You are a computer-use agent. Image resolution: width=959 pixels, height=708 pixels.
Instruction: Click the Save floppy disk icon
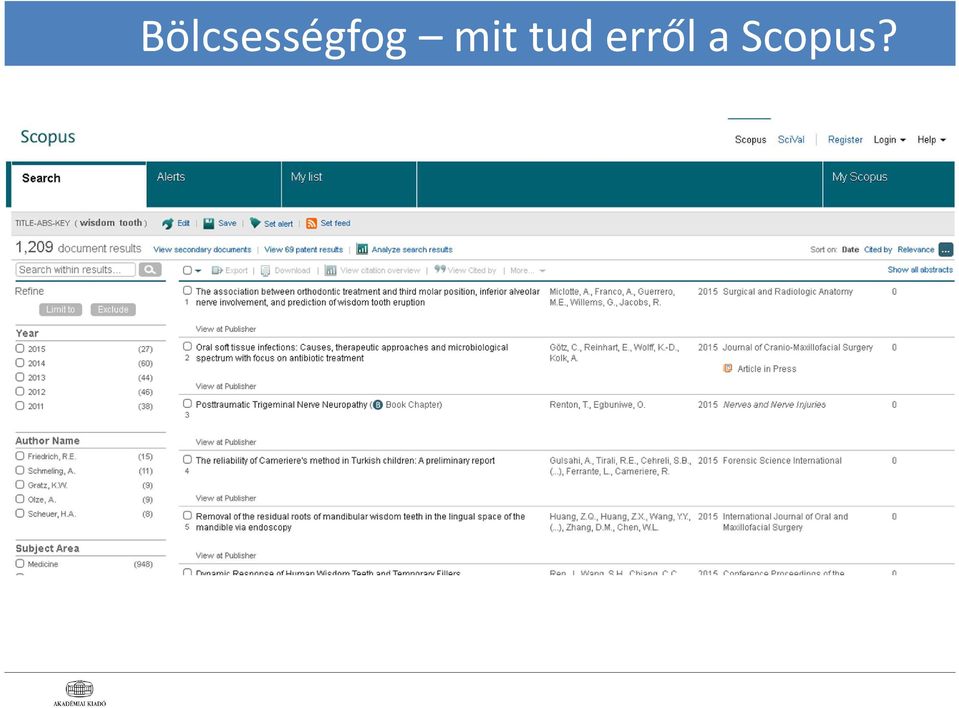point(209,224)
